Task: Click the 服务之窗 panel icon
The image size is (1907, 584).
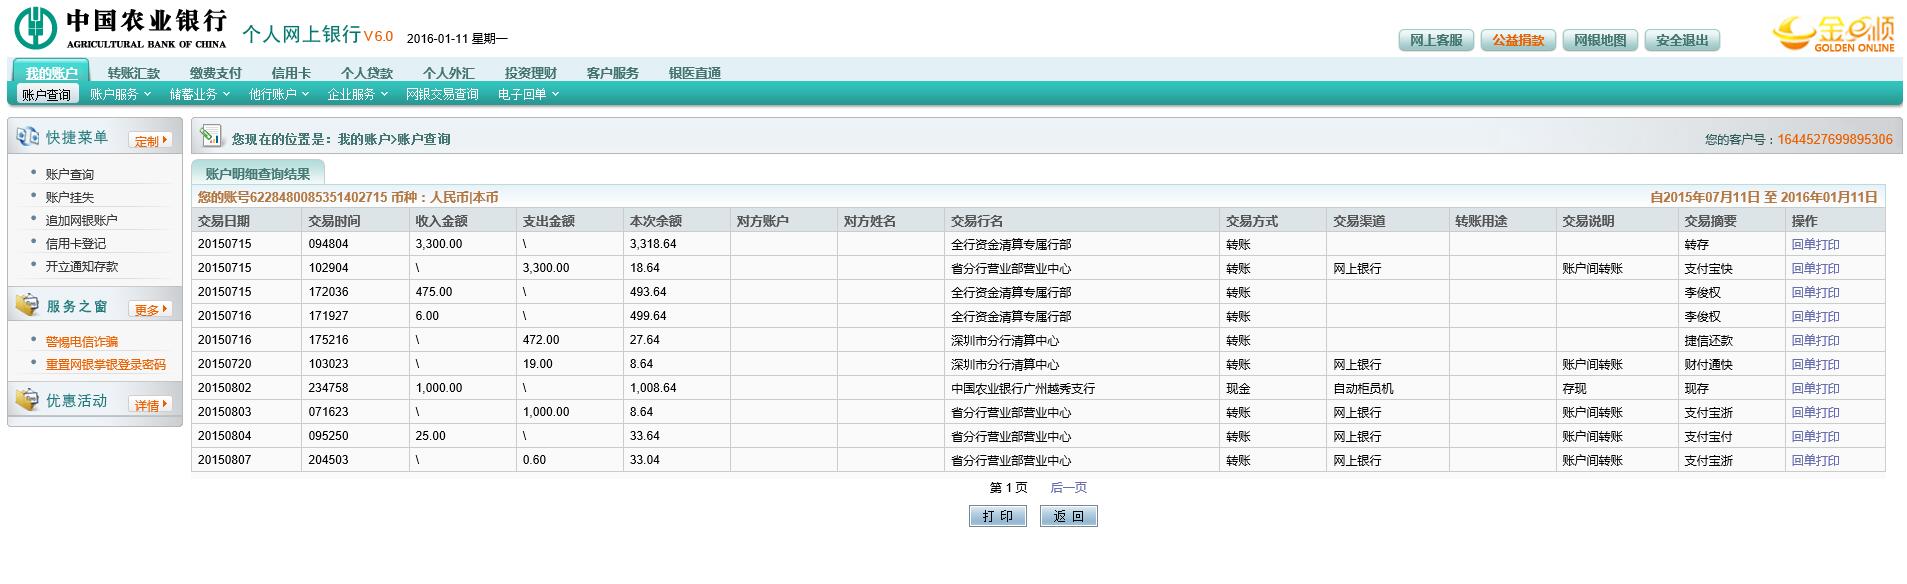Action: tap(27, 306)
